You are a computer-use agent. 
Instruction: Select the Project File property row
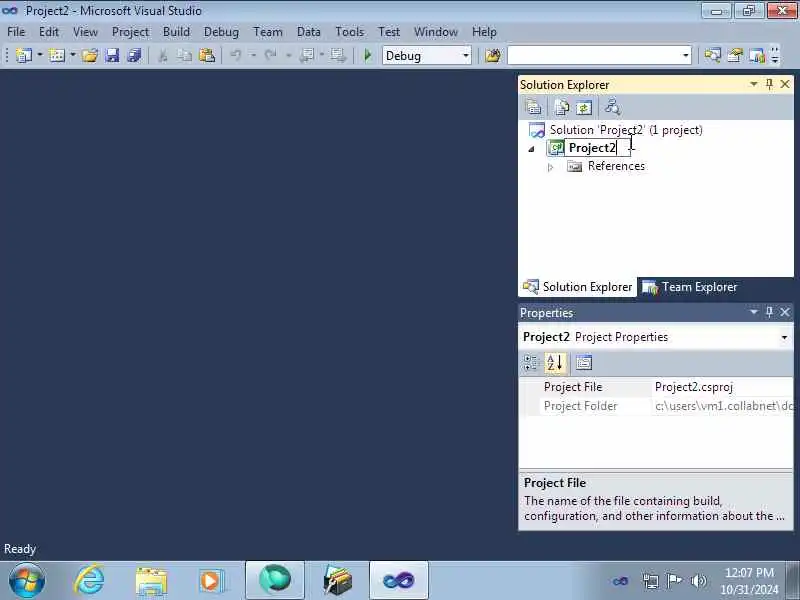pyautogui.click(x=656, y=387)
